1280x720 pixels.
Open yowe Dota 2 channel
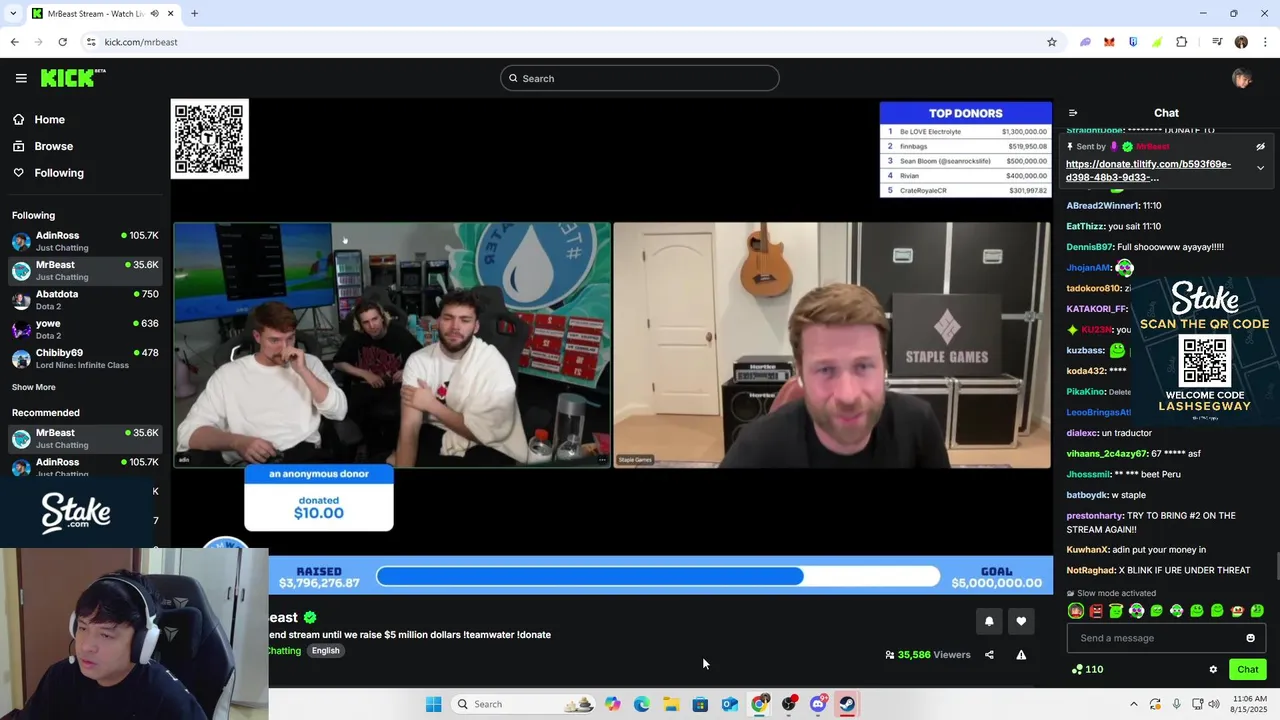point(84,329)
